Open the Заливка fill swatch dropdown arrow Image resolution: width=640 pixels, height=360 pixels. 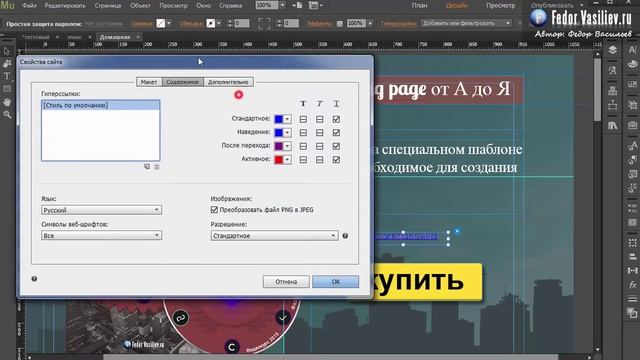coord(169,23)
